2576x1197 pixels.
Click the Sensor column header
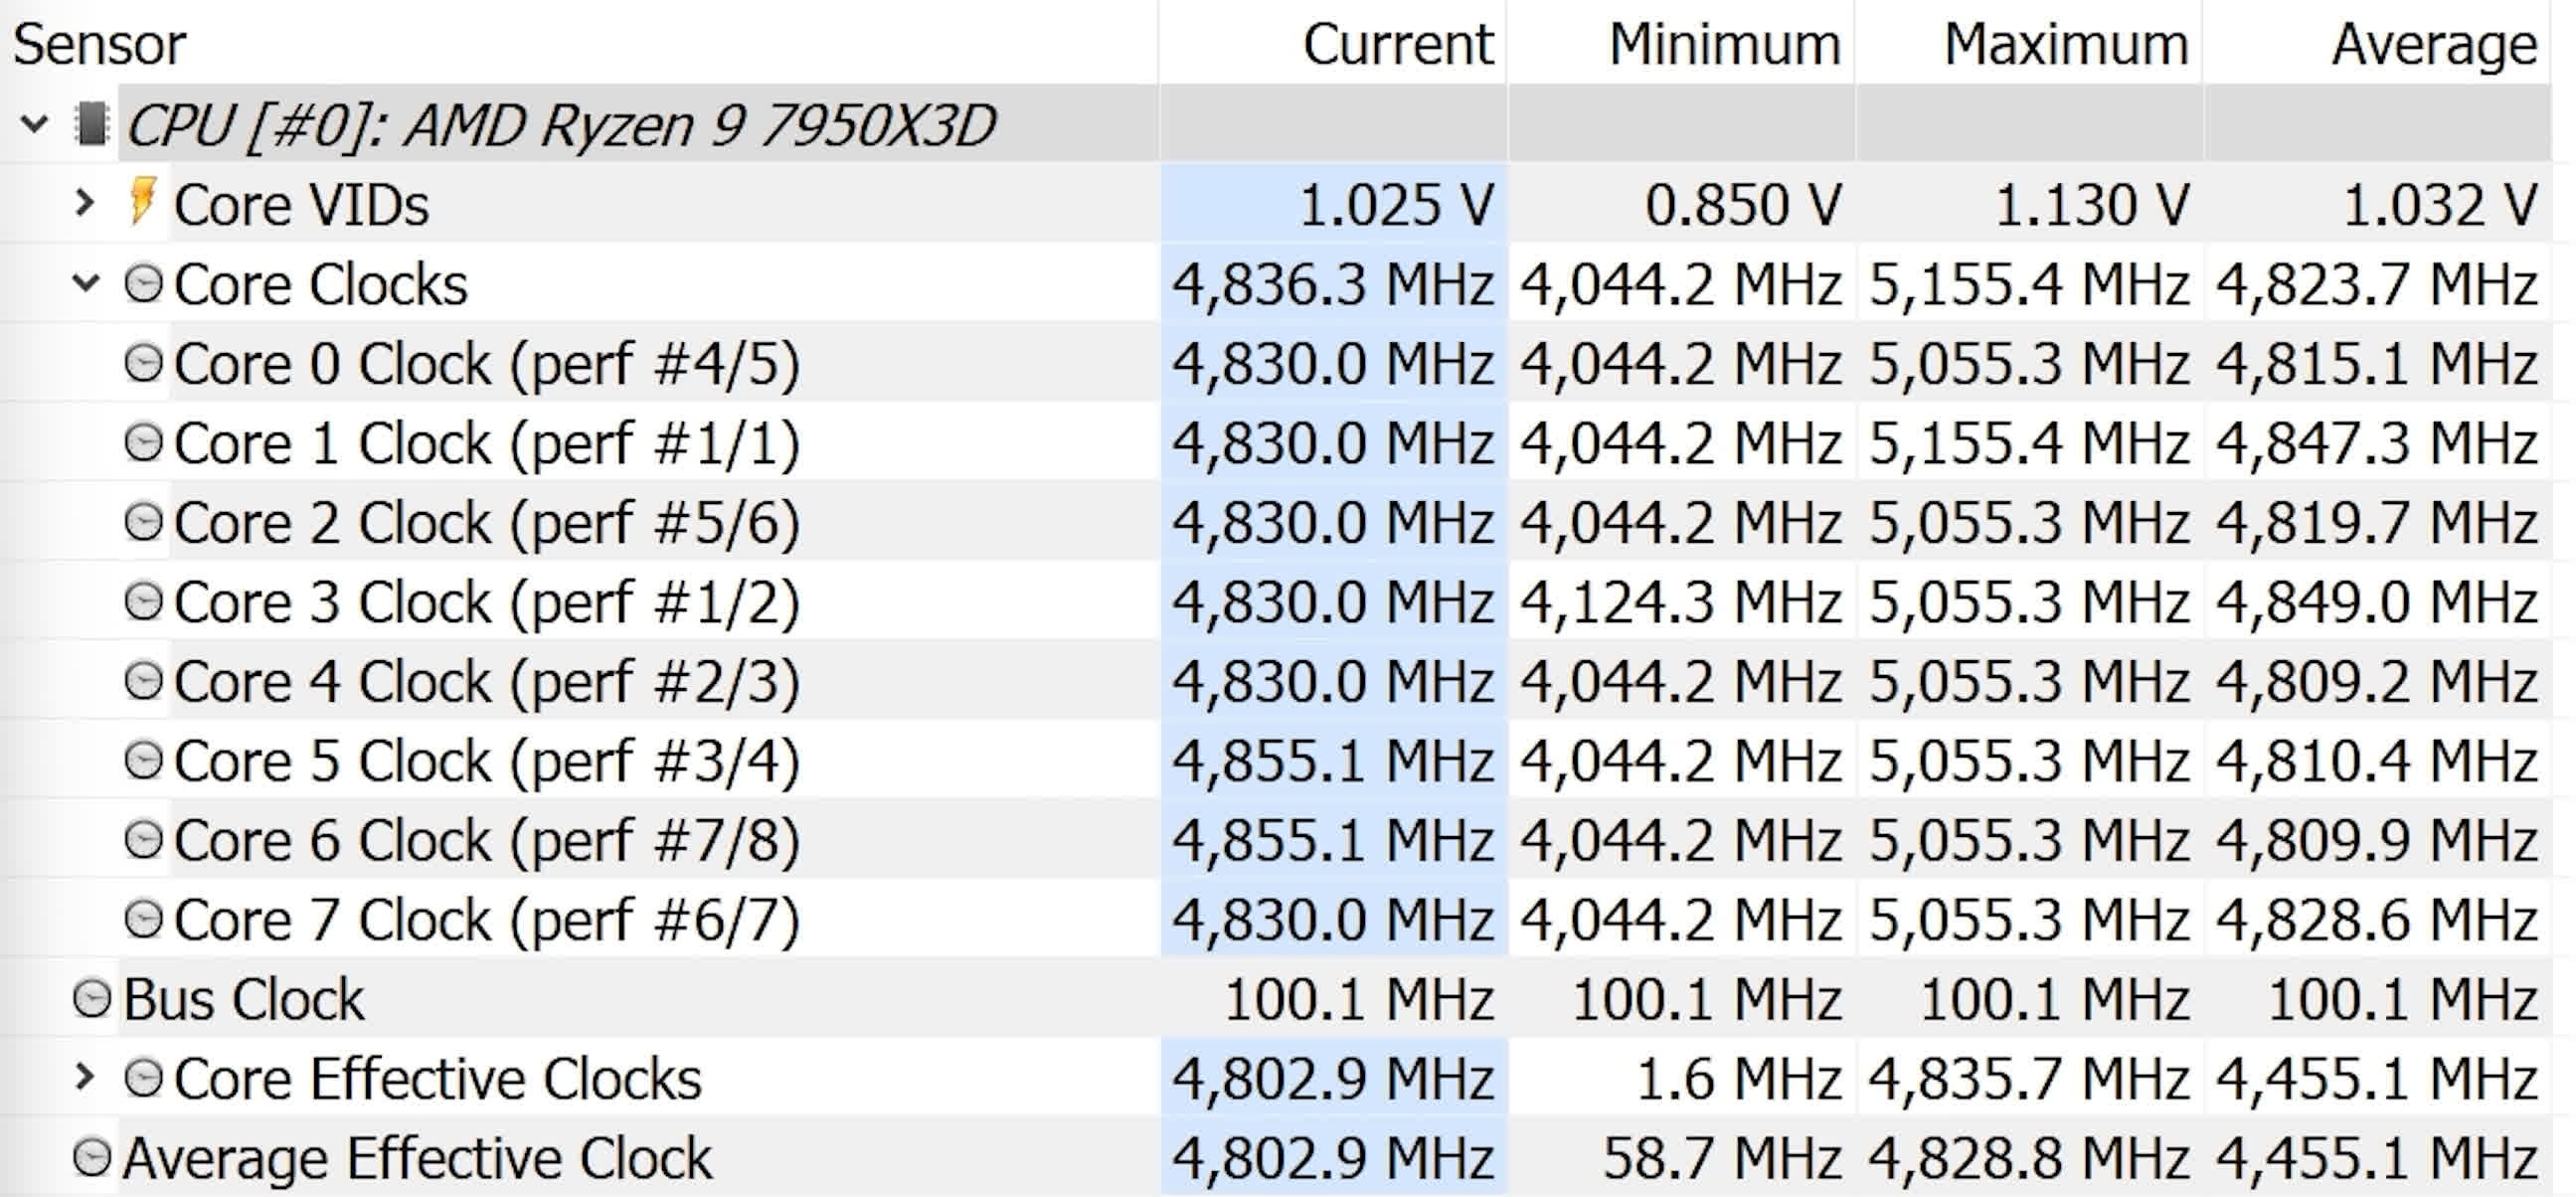100,44
